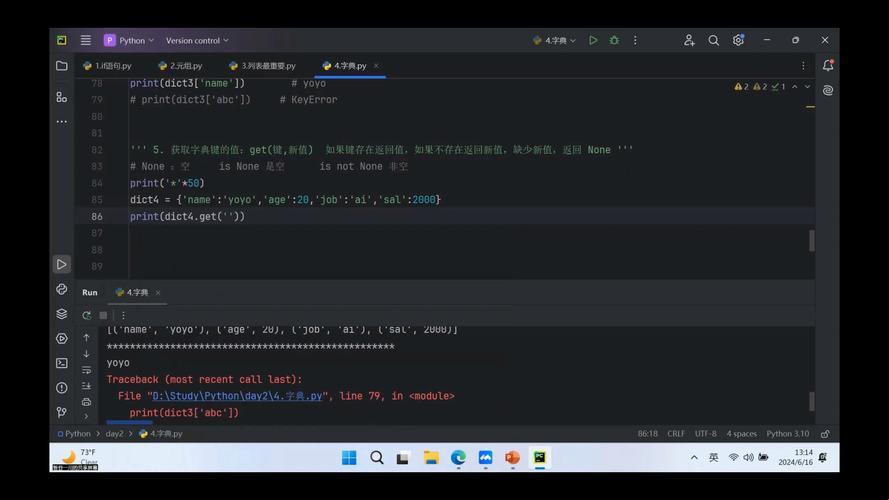This screenshot has width=889, height=500.
Task: Show more tool windows ellipsis
Action: (x=62, y=121)
